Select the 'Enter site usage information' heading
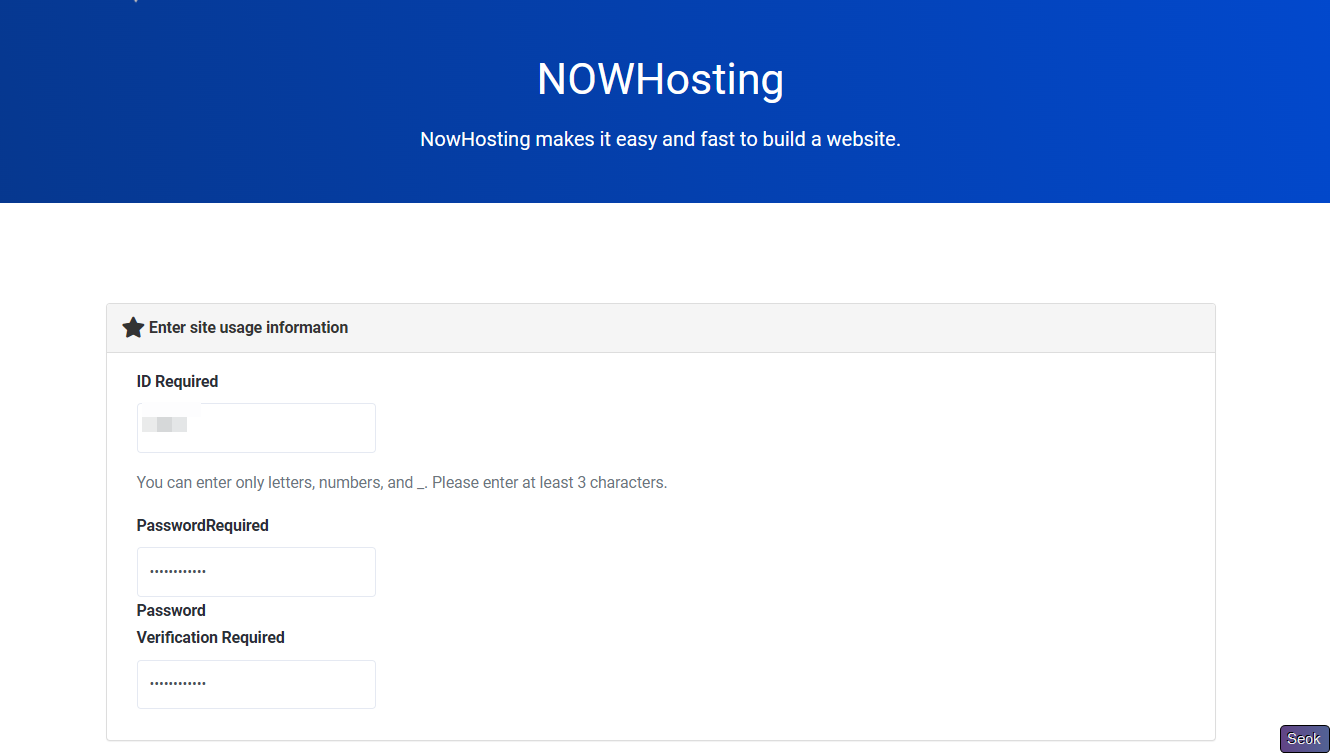The width and height of the screenshot is (1330, 753). [248, 328]
